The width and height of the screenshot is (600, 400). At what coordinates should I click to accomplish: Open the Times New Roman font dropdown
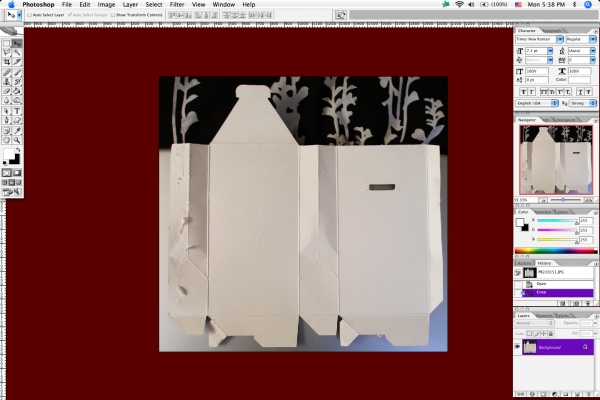pyautogui.click(x=559, y=39)
